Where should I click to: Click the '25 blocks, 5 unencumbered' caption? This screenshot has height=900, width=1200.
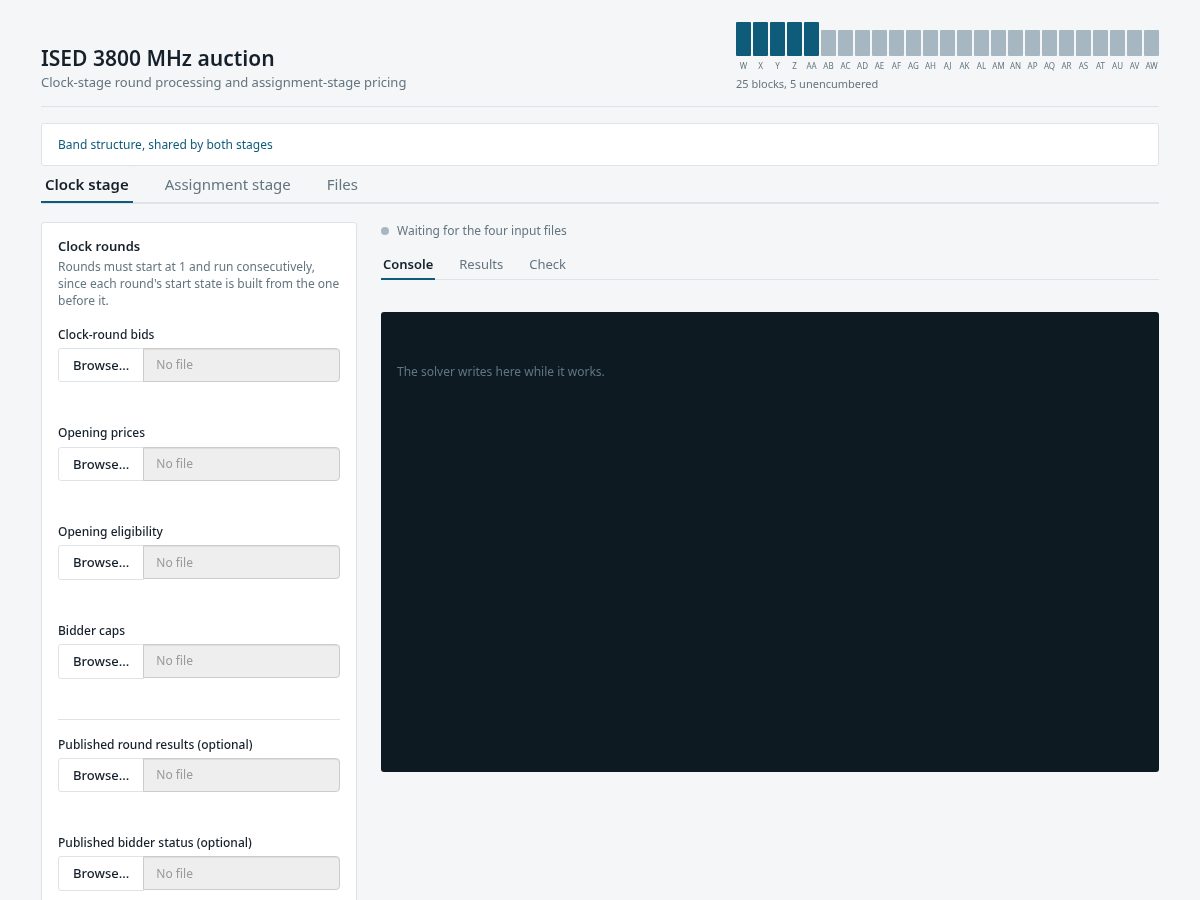(807, 84)
